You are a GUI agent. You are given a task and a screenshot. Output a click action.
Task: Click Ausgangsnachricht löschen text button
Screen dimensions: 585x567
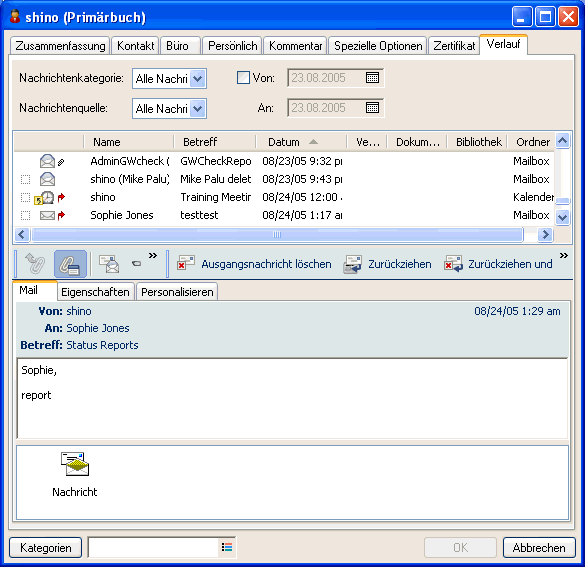[266, 264]
